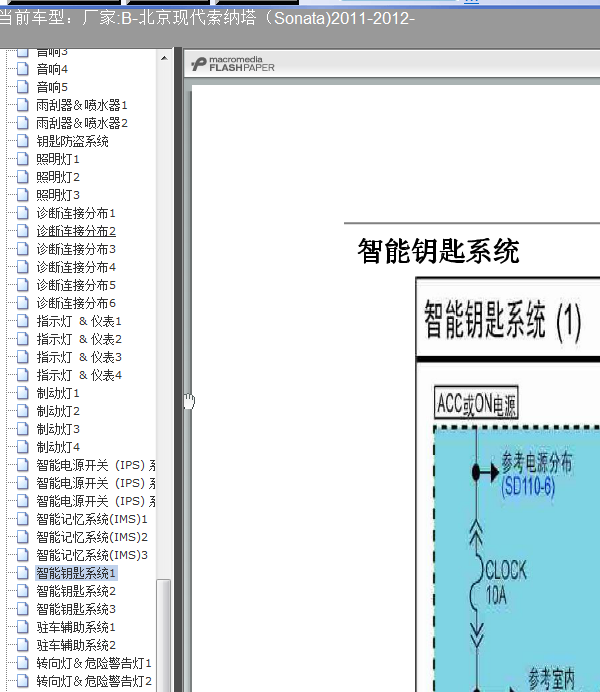Viewport: 600px width, 692px height.
Task: Open 指示灯 & 仪表2
Action: click(x=79, y=339)
